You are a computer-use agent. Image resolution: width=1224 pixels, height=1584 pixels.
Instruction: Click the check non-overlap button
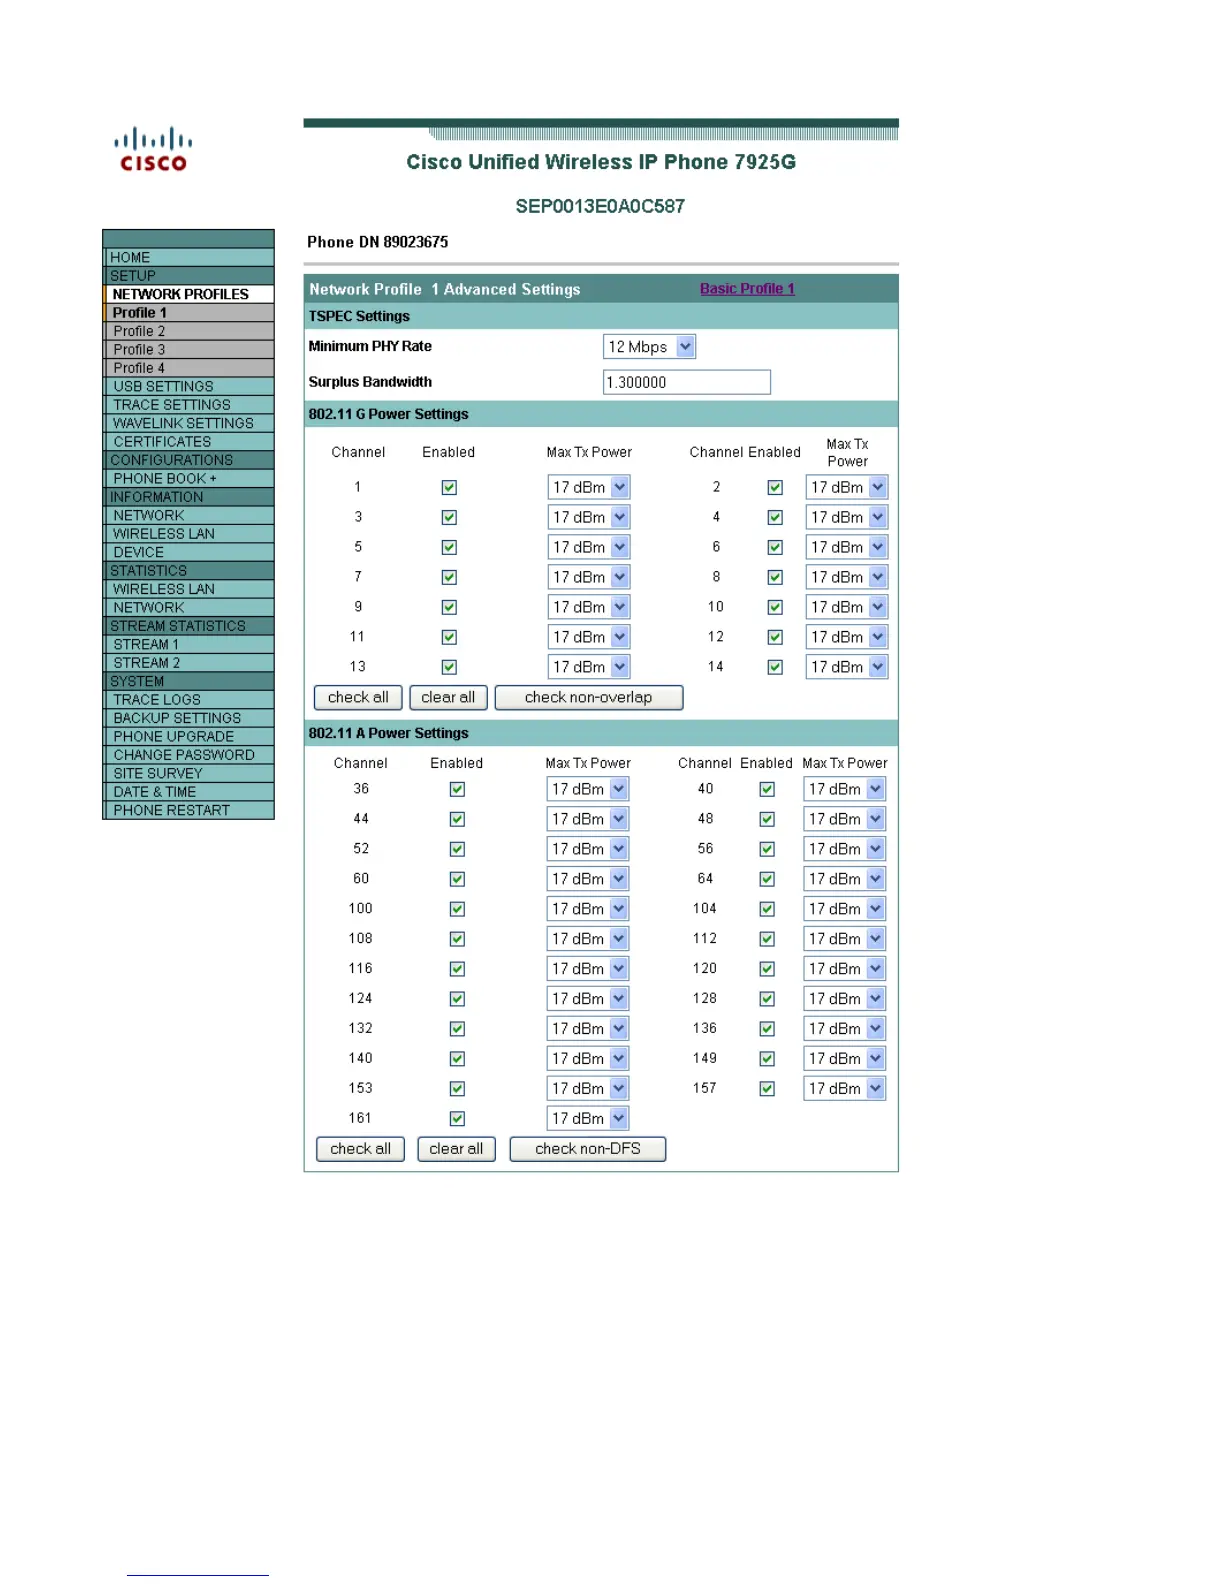click(589, 698)
